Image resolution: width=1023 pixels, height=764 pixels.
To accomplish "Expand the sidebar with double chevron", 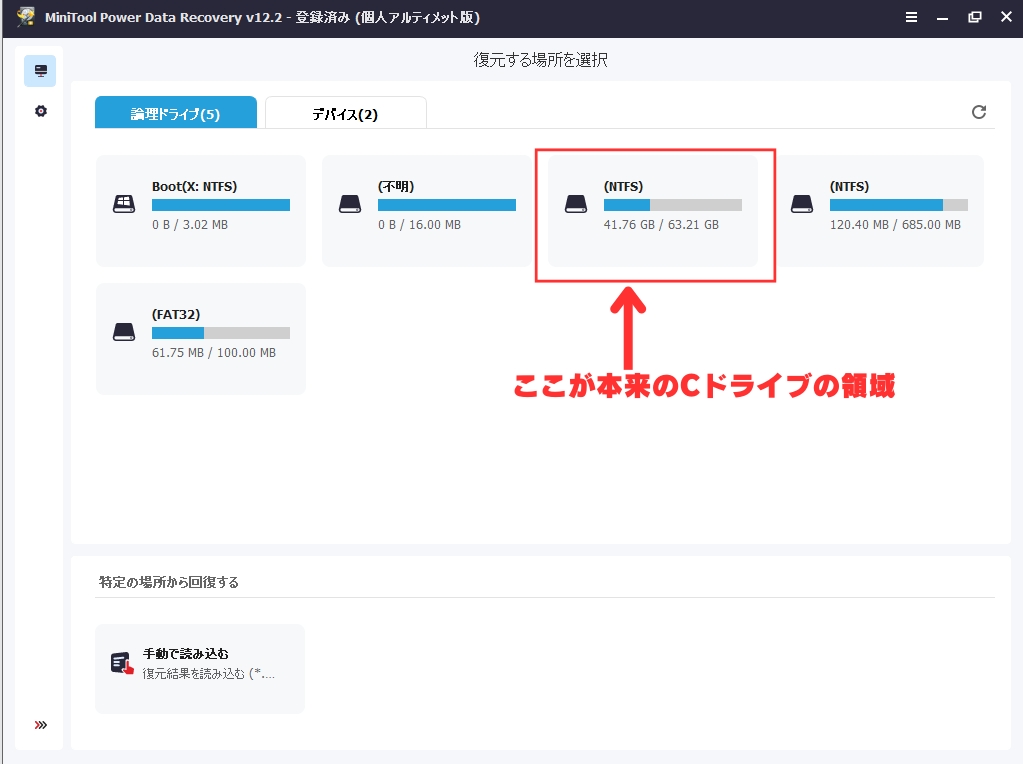I will 40,725.
